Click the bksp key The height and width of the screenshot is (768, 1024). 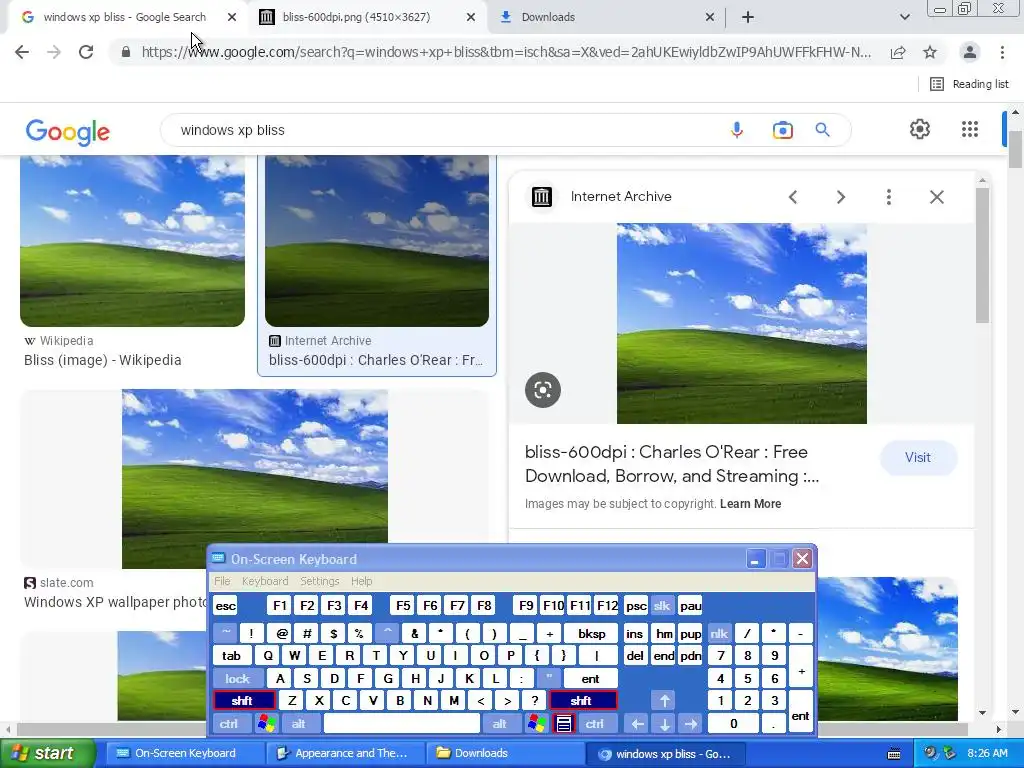point(592,633)
